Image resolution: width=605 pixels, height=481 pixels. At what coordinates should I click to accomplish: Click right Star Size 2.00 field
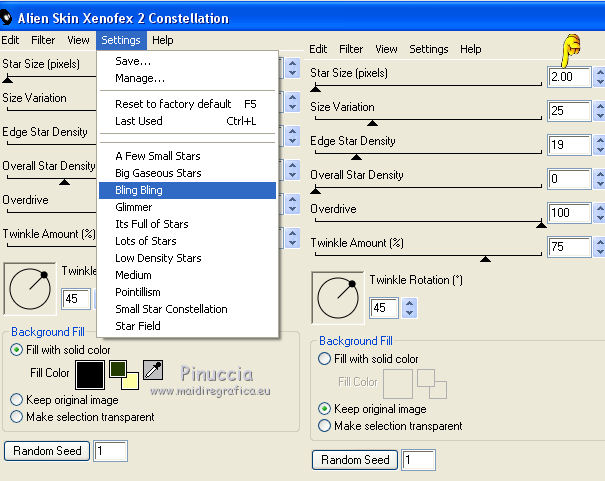coord(569,77)
